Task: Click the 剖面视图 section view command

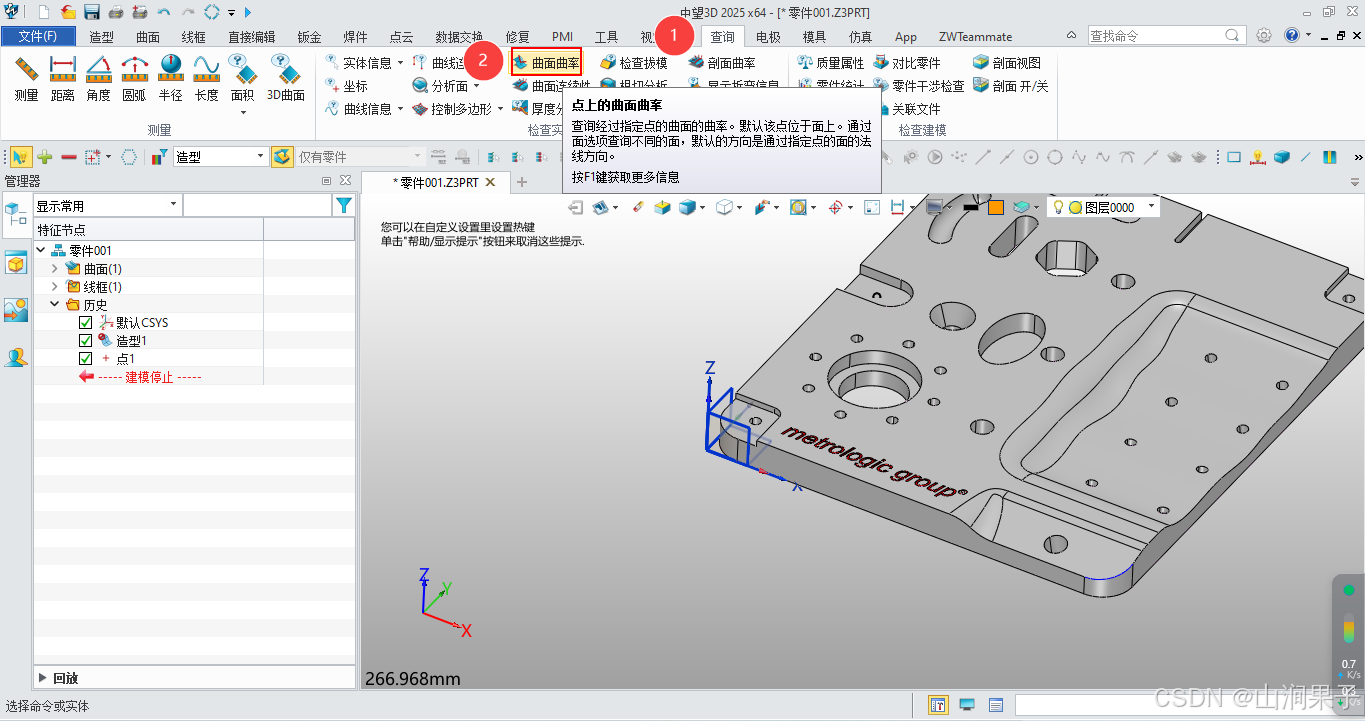Action: tap(1007, 62)
